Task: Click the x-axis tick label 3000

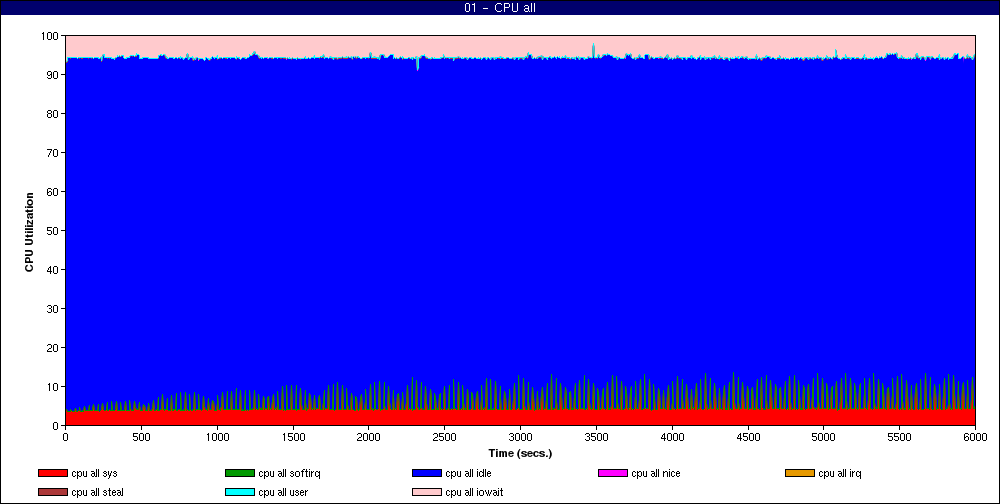Action: click(520, 437)
